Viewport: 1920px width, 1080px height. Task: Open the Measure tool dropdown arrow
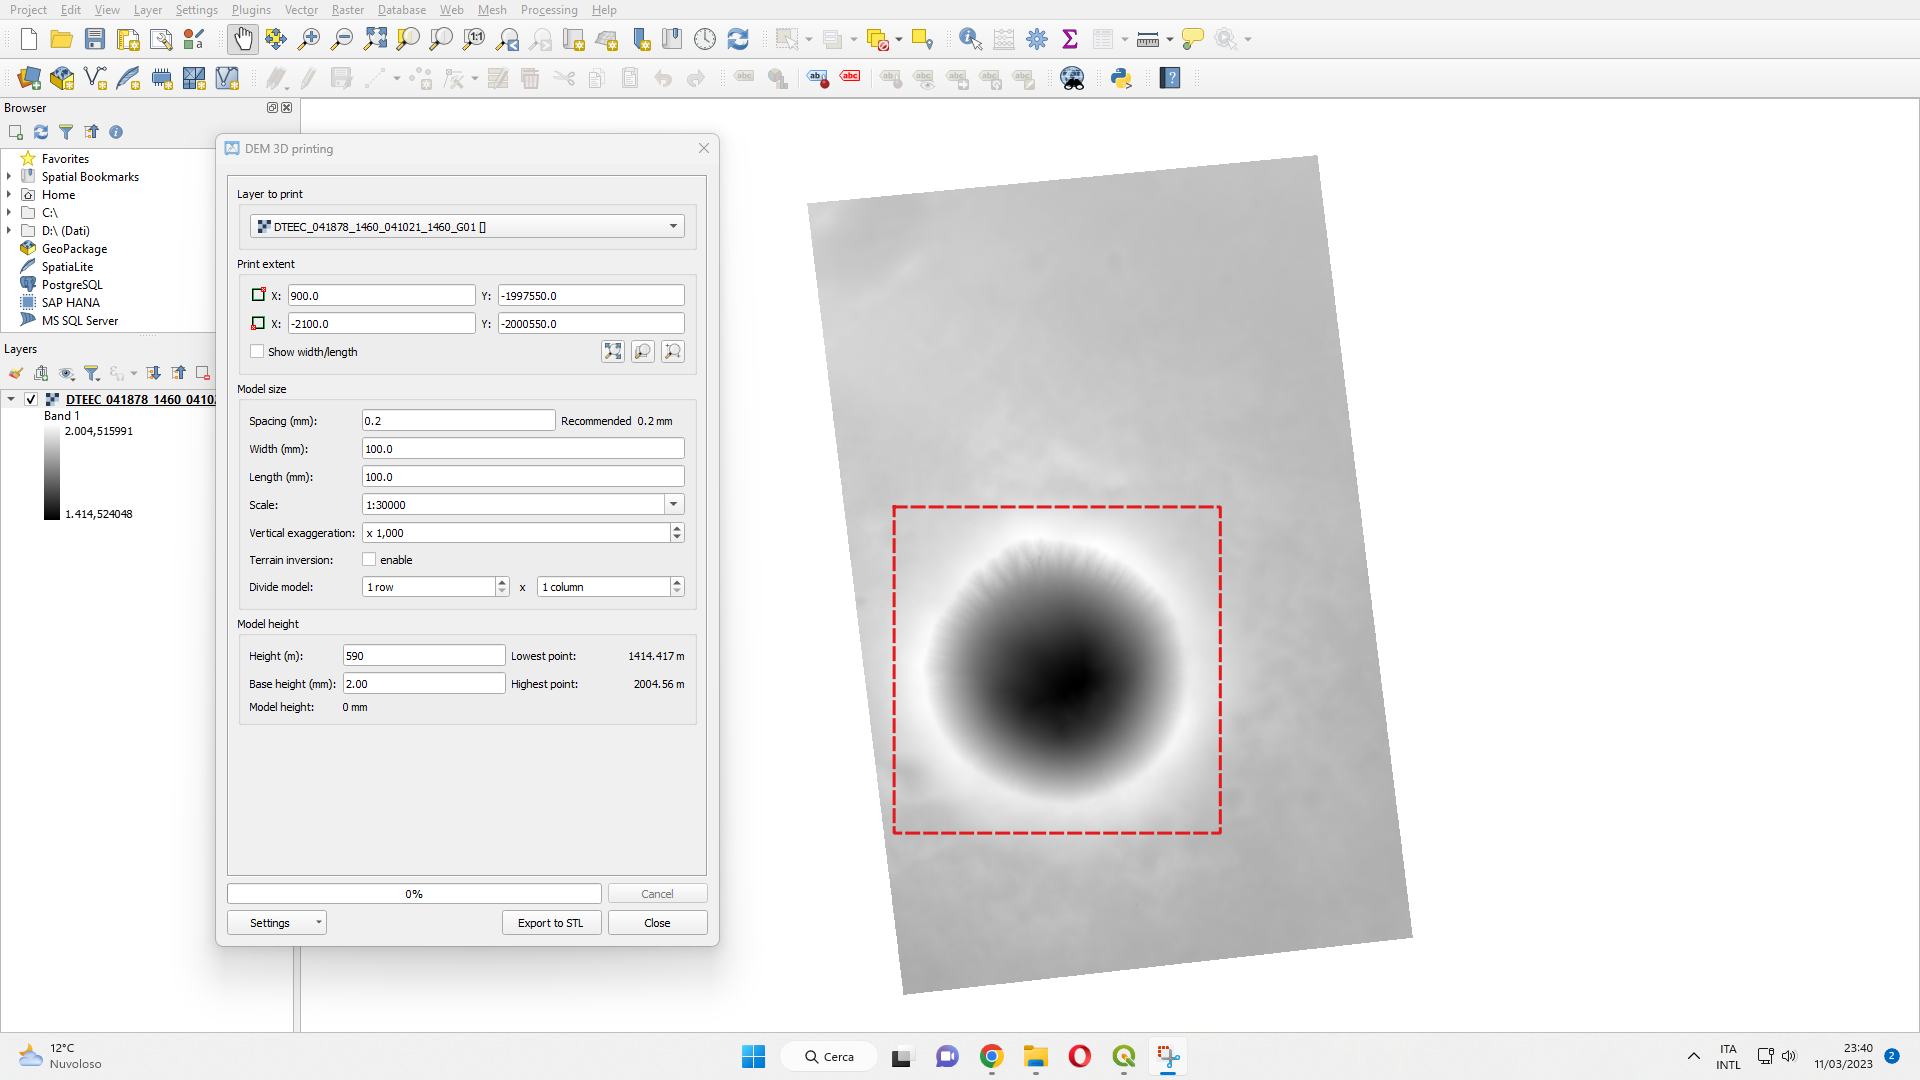click(1169, 39)
